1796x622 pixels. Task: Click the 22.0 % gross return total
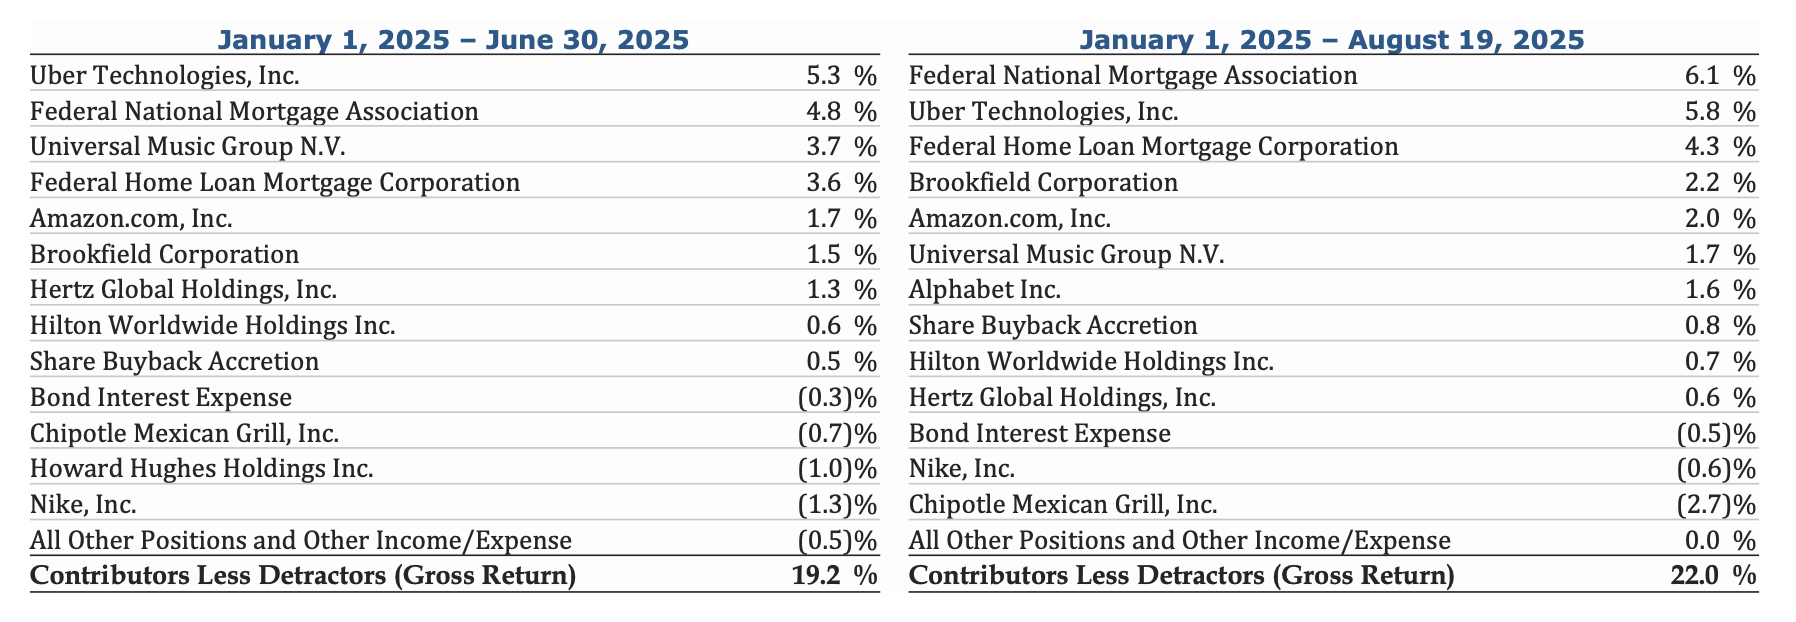click(1714, 576)
